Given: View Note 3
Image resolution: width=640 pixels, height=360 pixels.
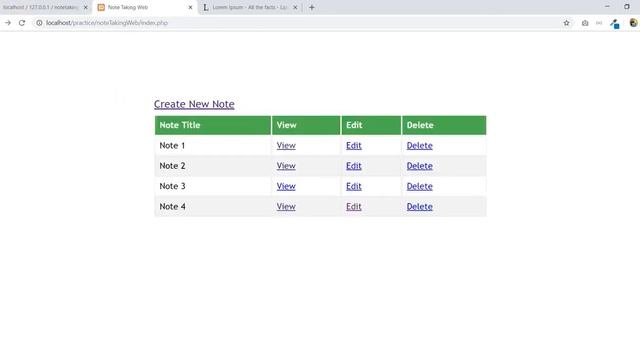Looking at the screenshot, I should pyautogui.click(x=286, y=187).
